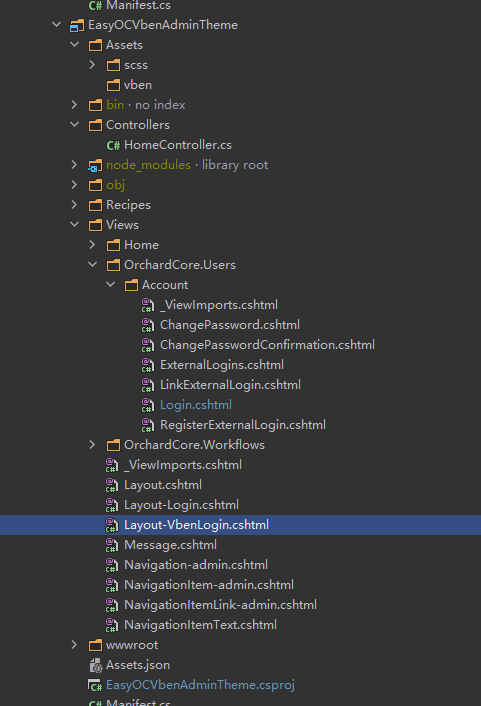Click the Razor icon next to Layout-VbenLogin.cshtml
The image size is (481, 706).
click(x=112, y=525)
